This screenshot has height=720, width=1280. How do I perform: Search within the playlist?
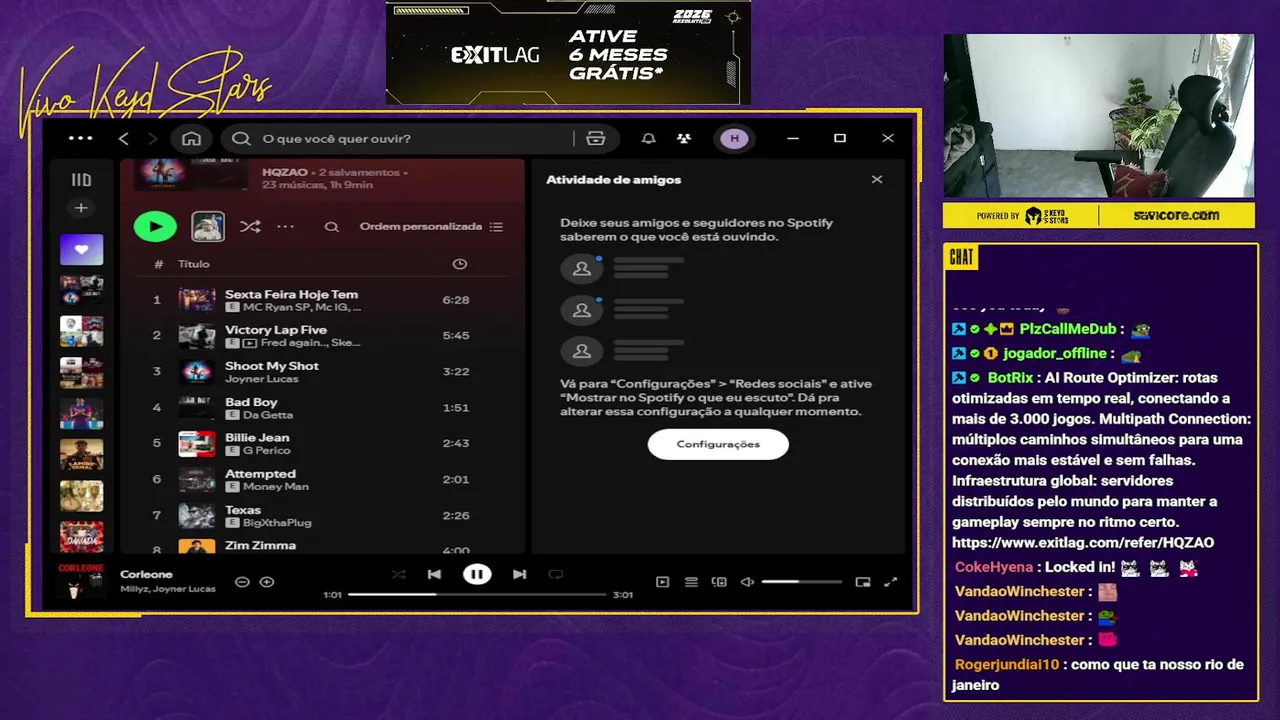pos(331,227)
